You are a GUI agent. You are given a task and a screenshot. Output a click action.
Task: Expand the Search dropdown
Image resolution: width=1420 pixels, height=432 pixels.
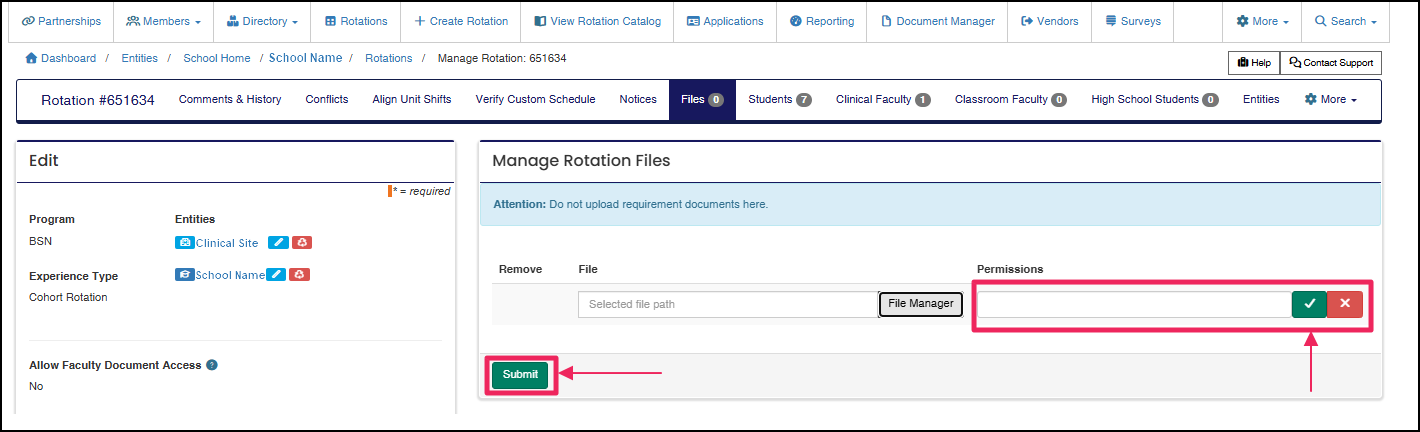[1345, 21]
